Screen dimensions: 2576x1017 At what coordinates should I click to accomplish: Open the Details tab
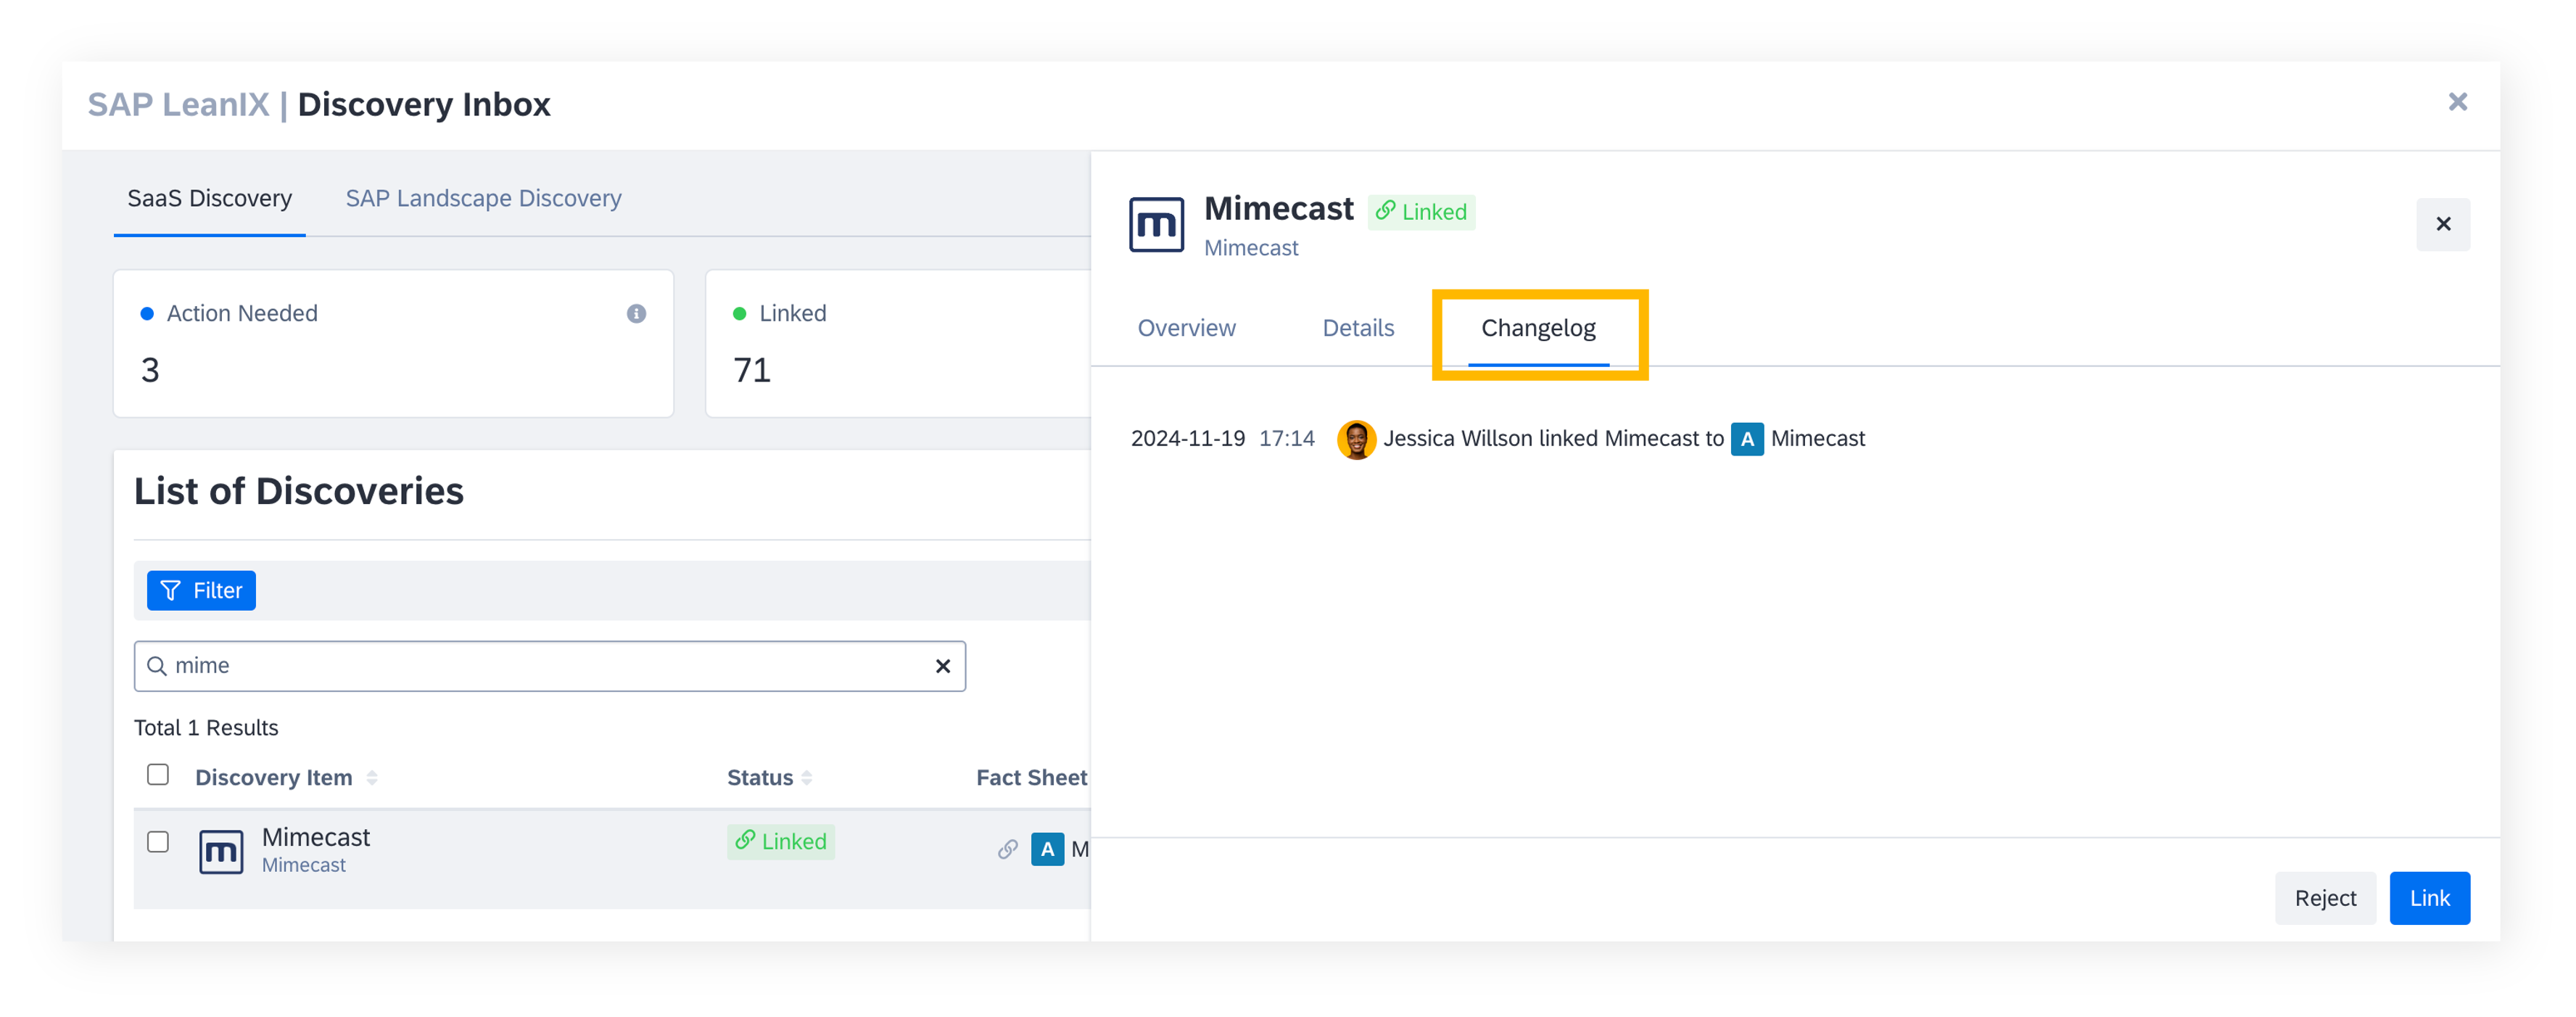(x=1357, y=328)
